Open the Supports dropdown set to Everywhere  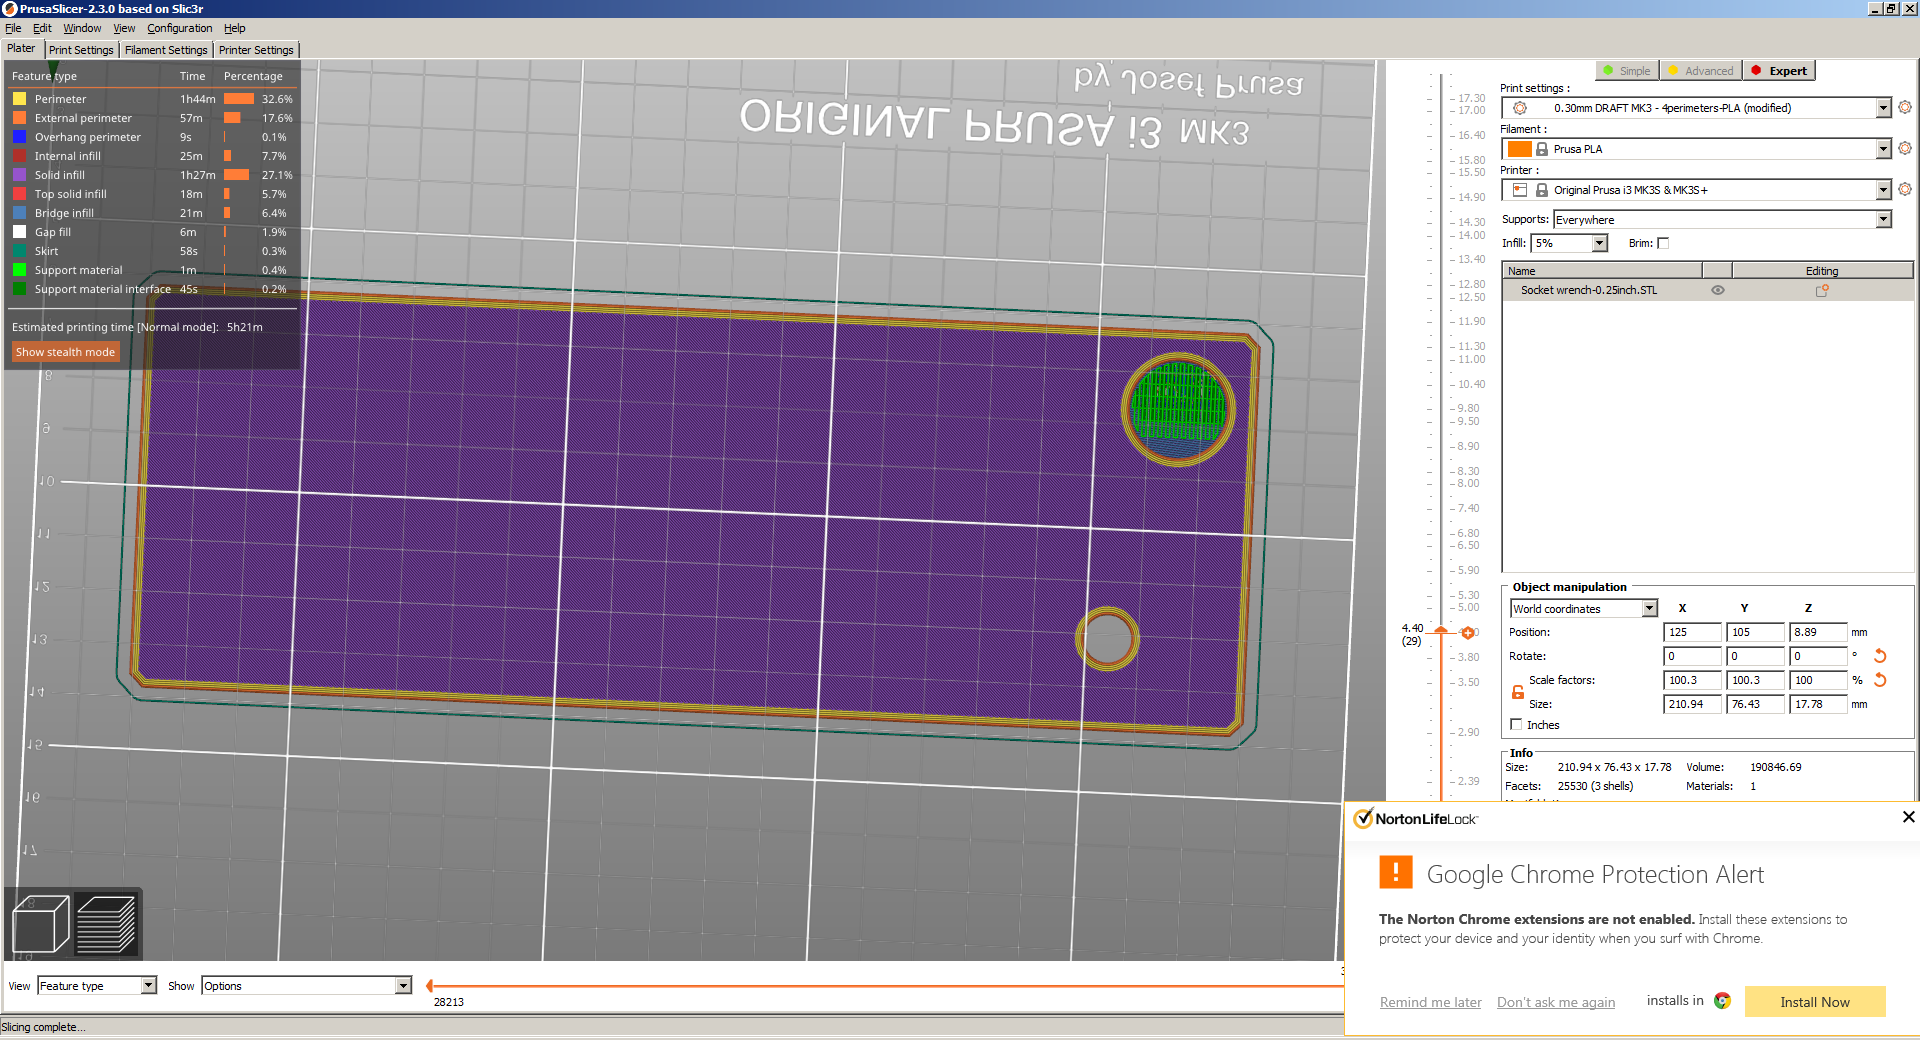coord(1884,220)
